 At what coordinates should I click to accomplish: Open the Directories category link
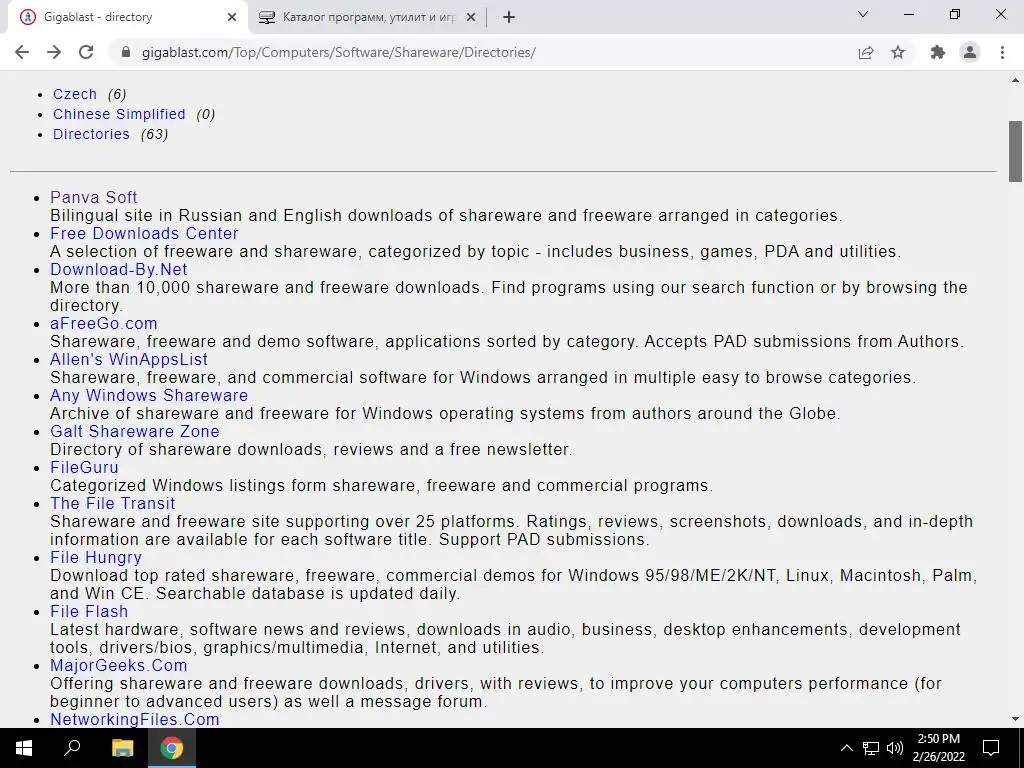[x=91, y=134]
